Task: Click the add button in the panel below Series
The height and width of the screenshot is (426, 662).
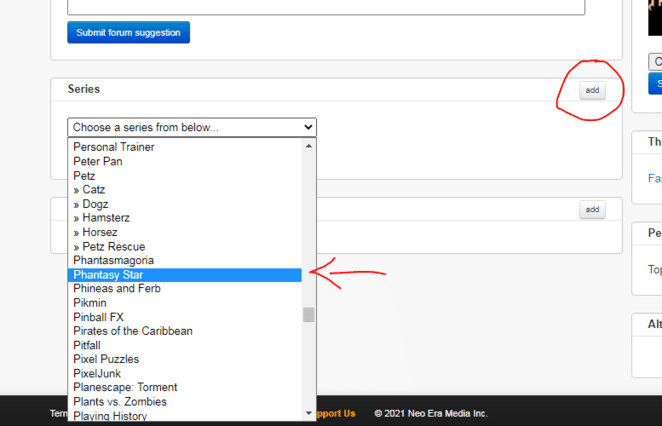Action: [x=592, y=209]
